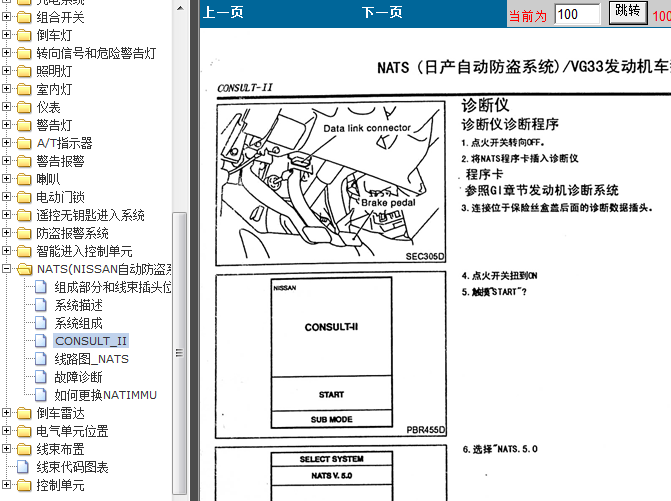Screen dimensions: 671x501
Task: Click the 倒车灯 folder icon
Action: pos(24,35)
